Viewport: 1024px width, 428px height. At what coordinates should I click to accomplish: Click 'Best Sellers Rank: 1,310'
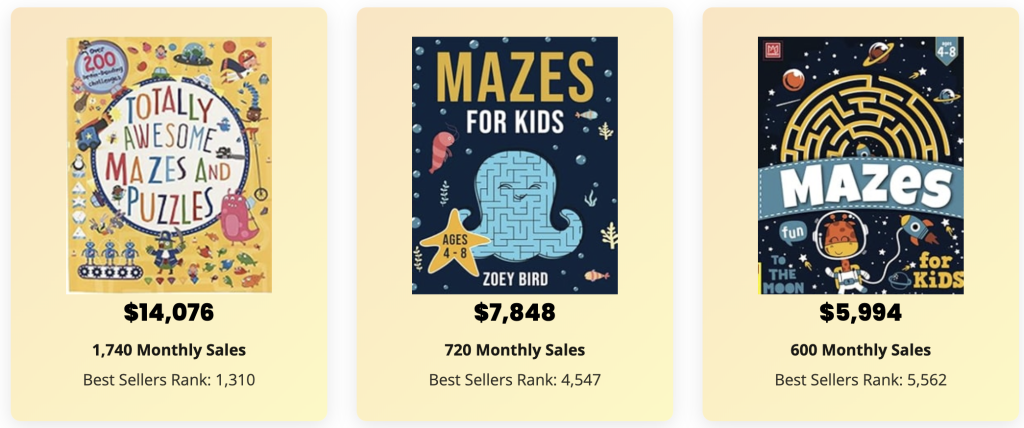[x=169, y=380]
